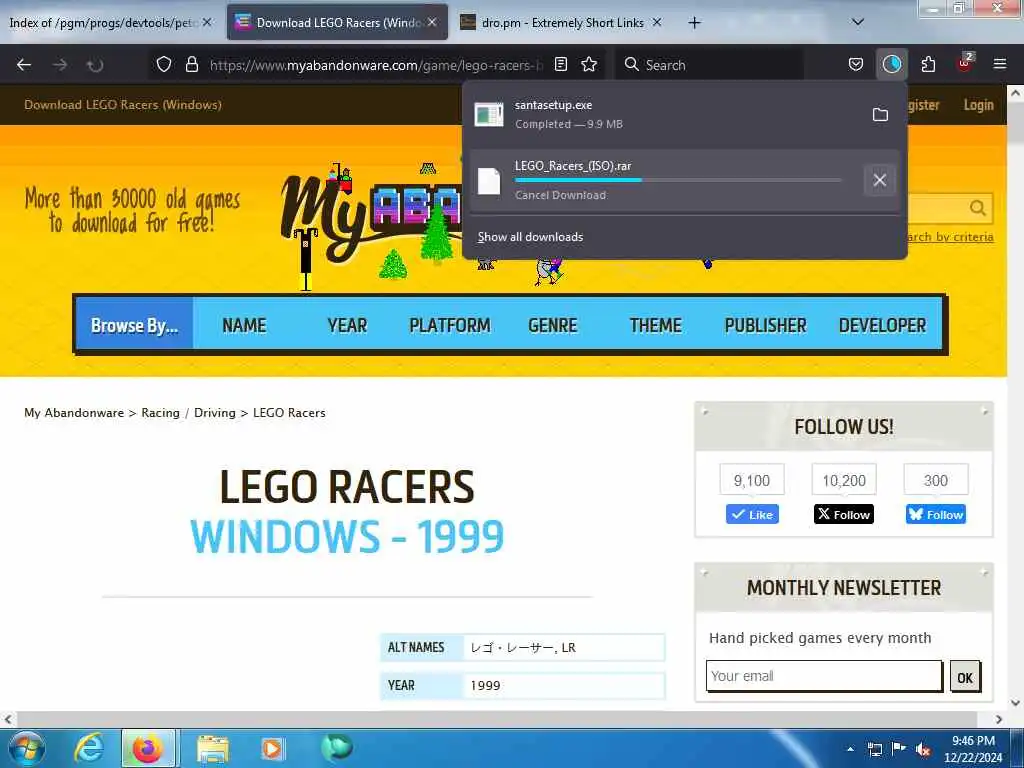The image size is (1024, 768).
Task: Click the taskbar clock 9:46 PM
Action: click(973, 741)
